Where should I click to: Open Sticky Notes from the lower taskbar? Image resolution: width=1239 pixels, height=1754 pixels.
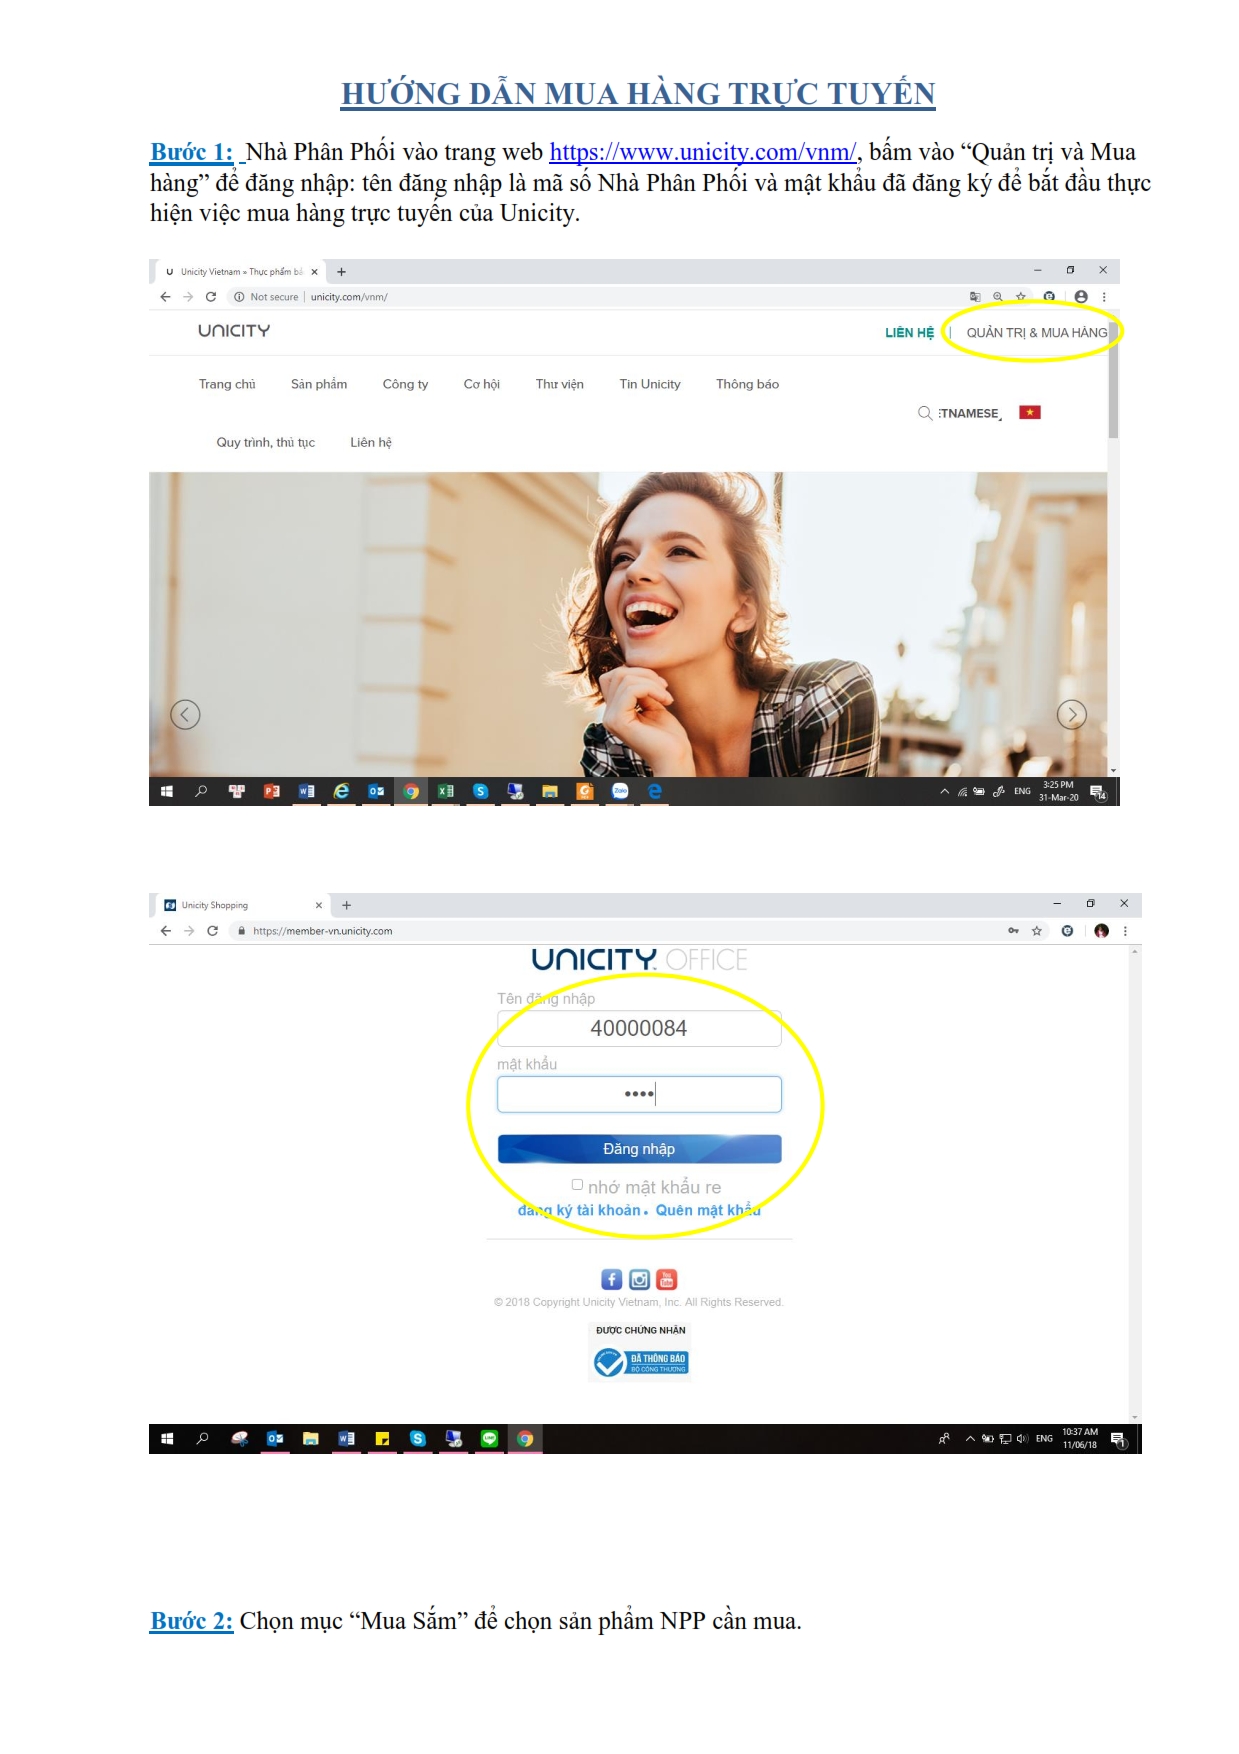tap(382, 1439)
